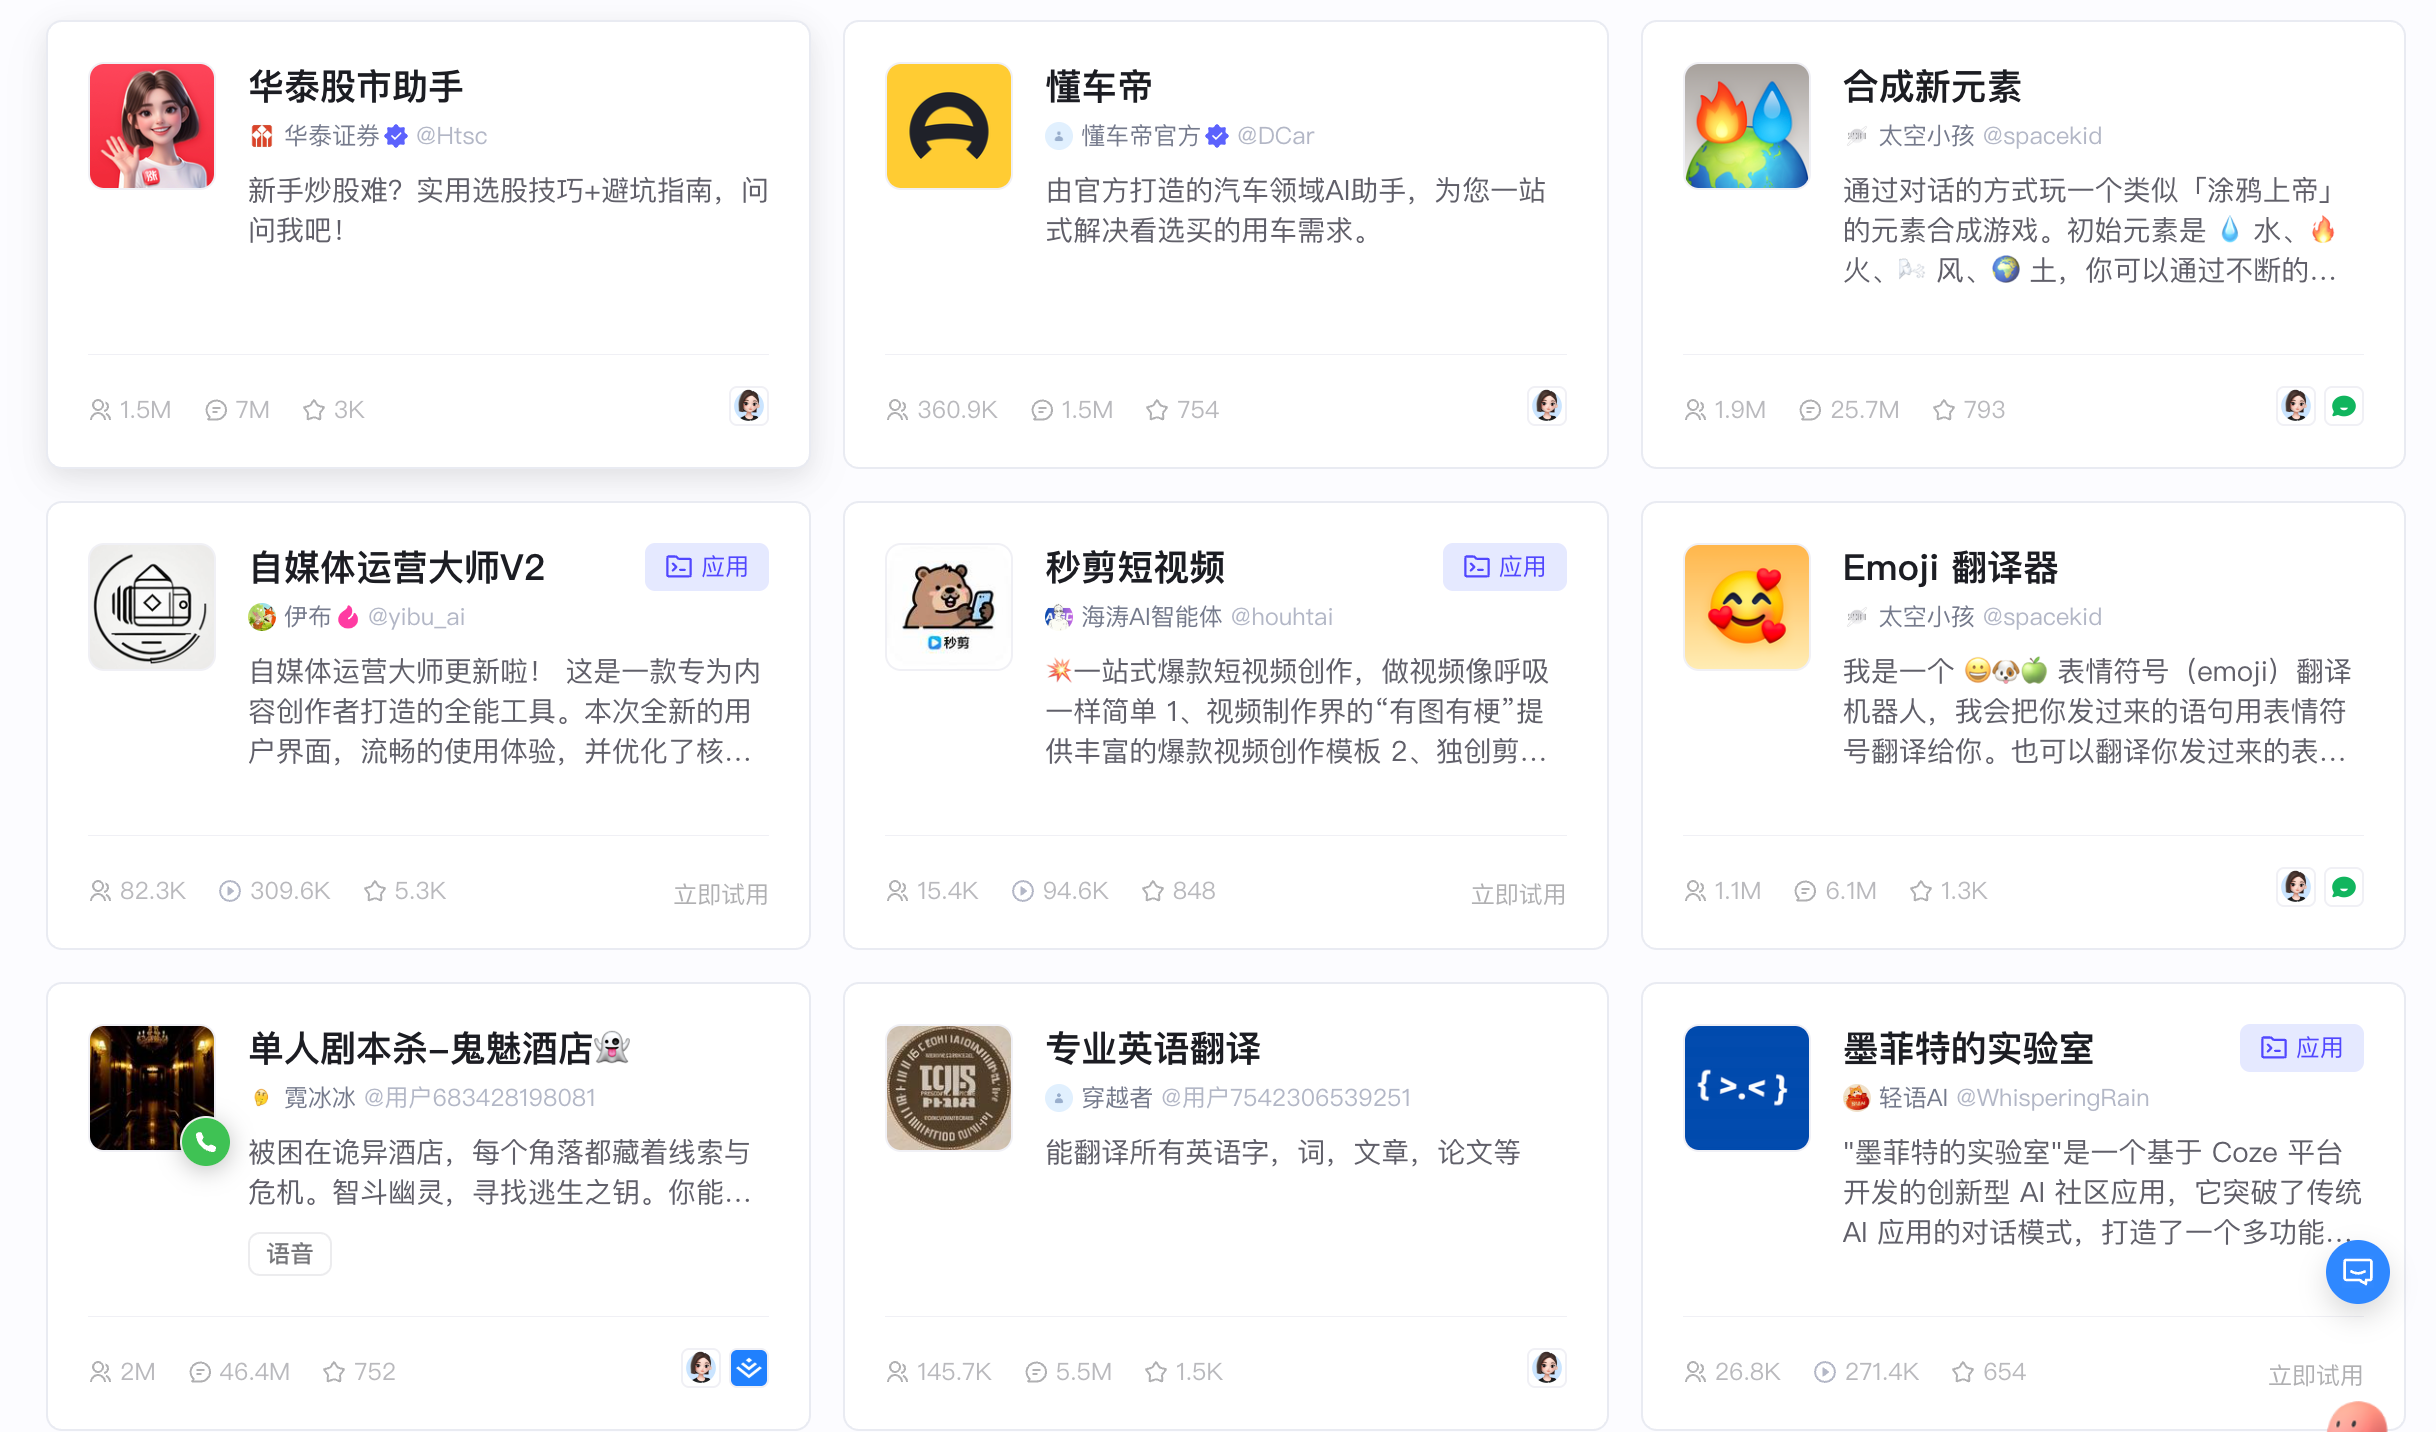Click the 合成新元素 fire-water globe icon
The width and height of the screenshot is (2436, 1432).
coord(1746,126)
